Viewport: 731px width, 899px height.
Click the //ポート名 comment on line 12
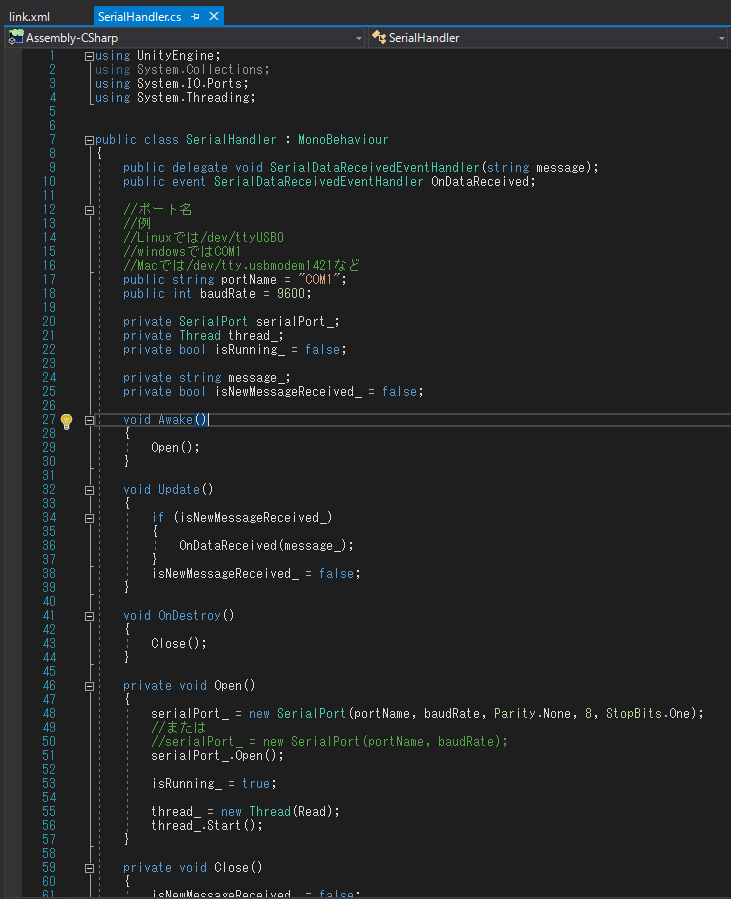point(158,209)
